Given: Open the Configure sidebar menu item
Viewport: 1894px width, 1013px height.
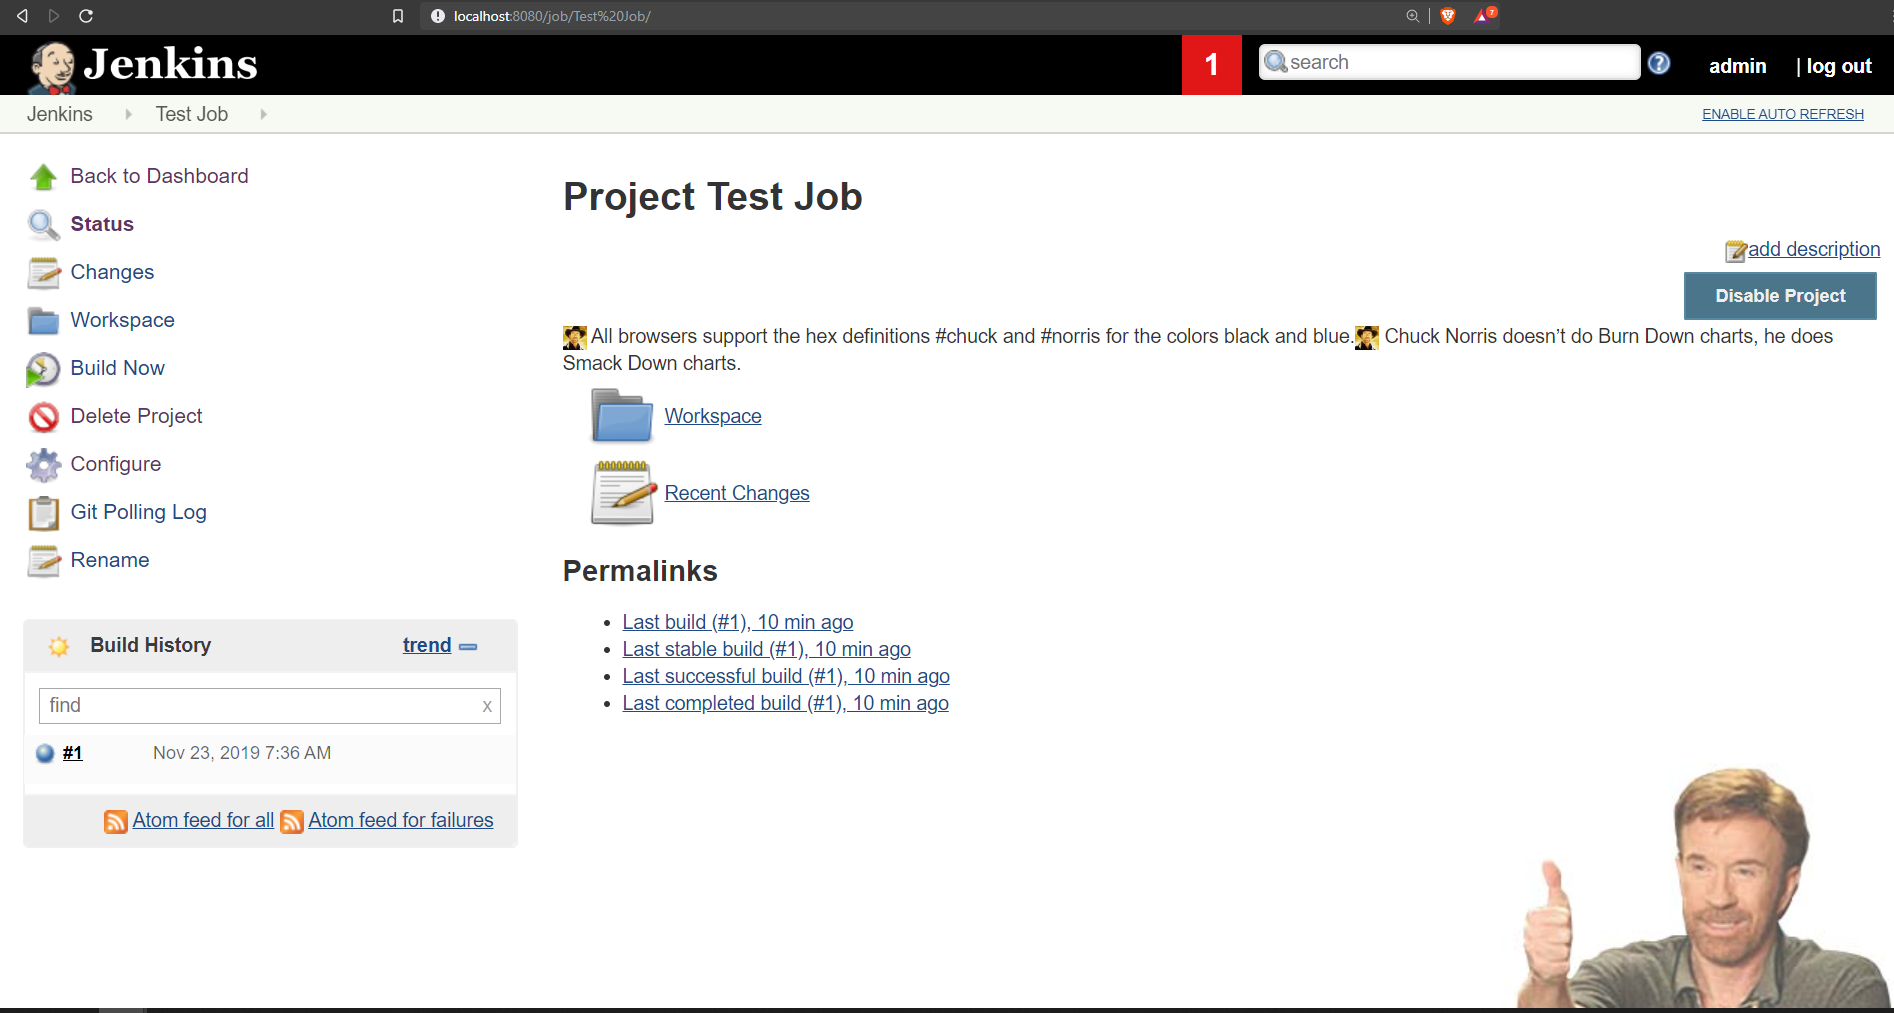Looking at the screenshot, I should point(116,464).
